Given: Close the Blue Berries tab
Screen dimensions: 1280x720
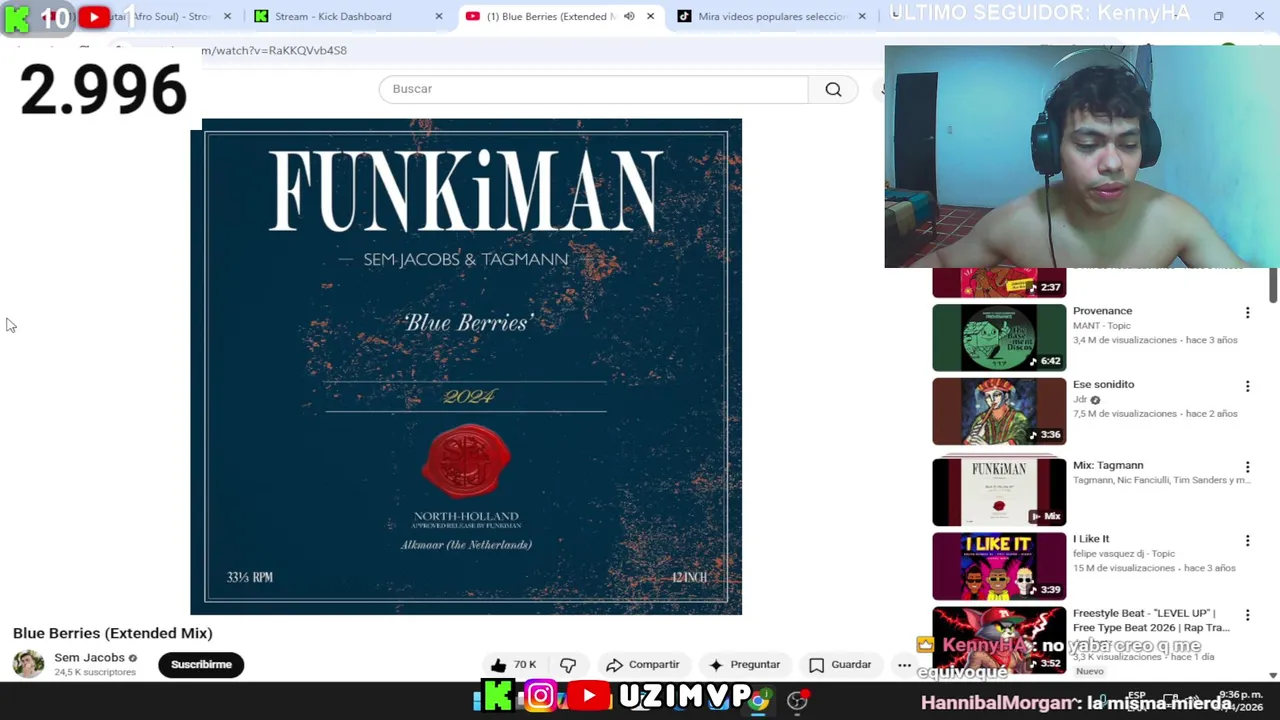Looking at the screenshot, I should tap(650, 16).
